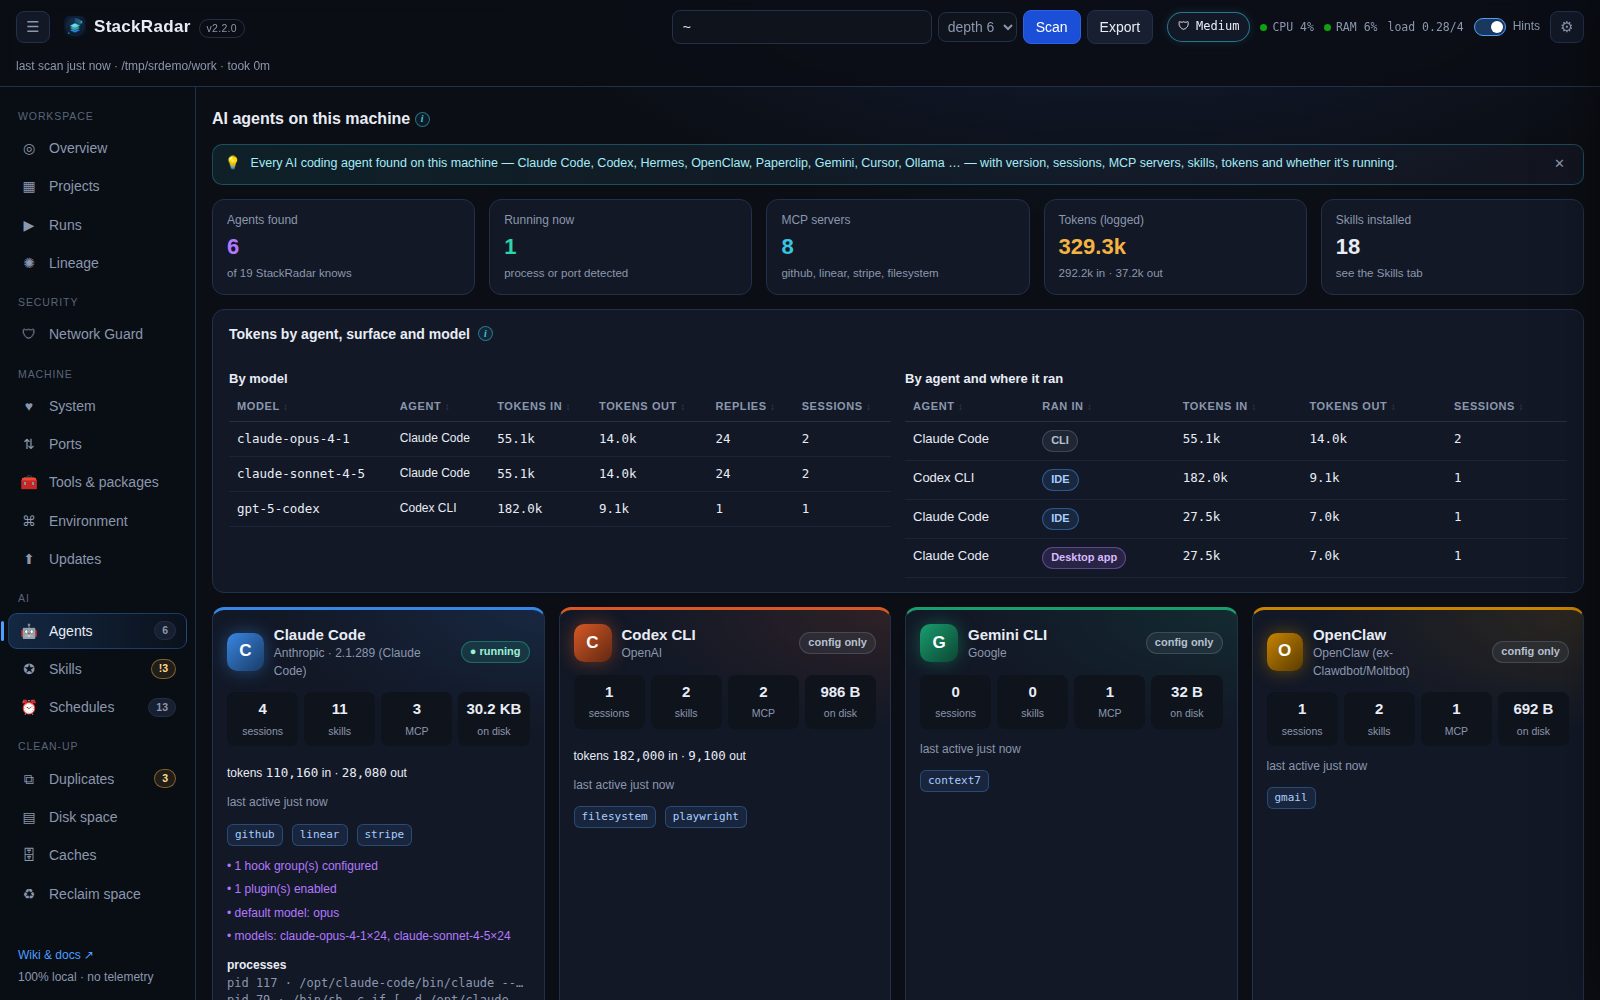
Task: Go to Lineage page
Action: click(98, 263)
